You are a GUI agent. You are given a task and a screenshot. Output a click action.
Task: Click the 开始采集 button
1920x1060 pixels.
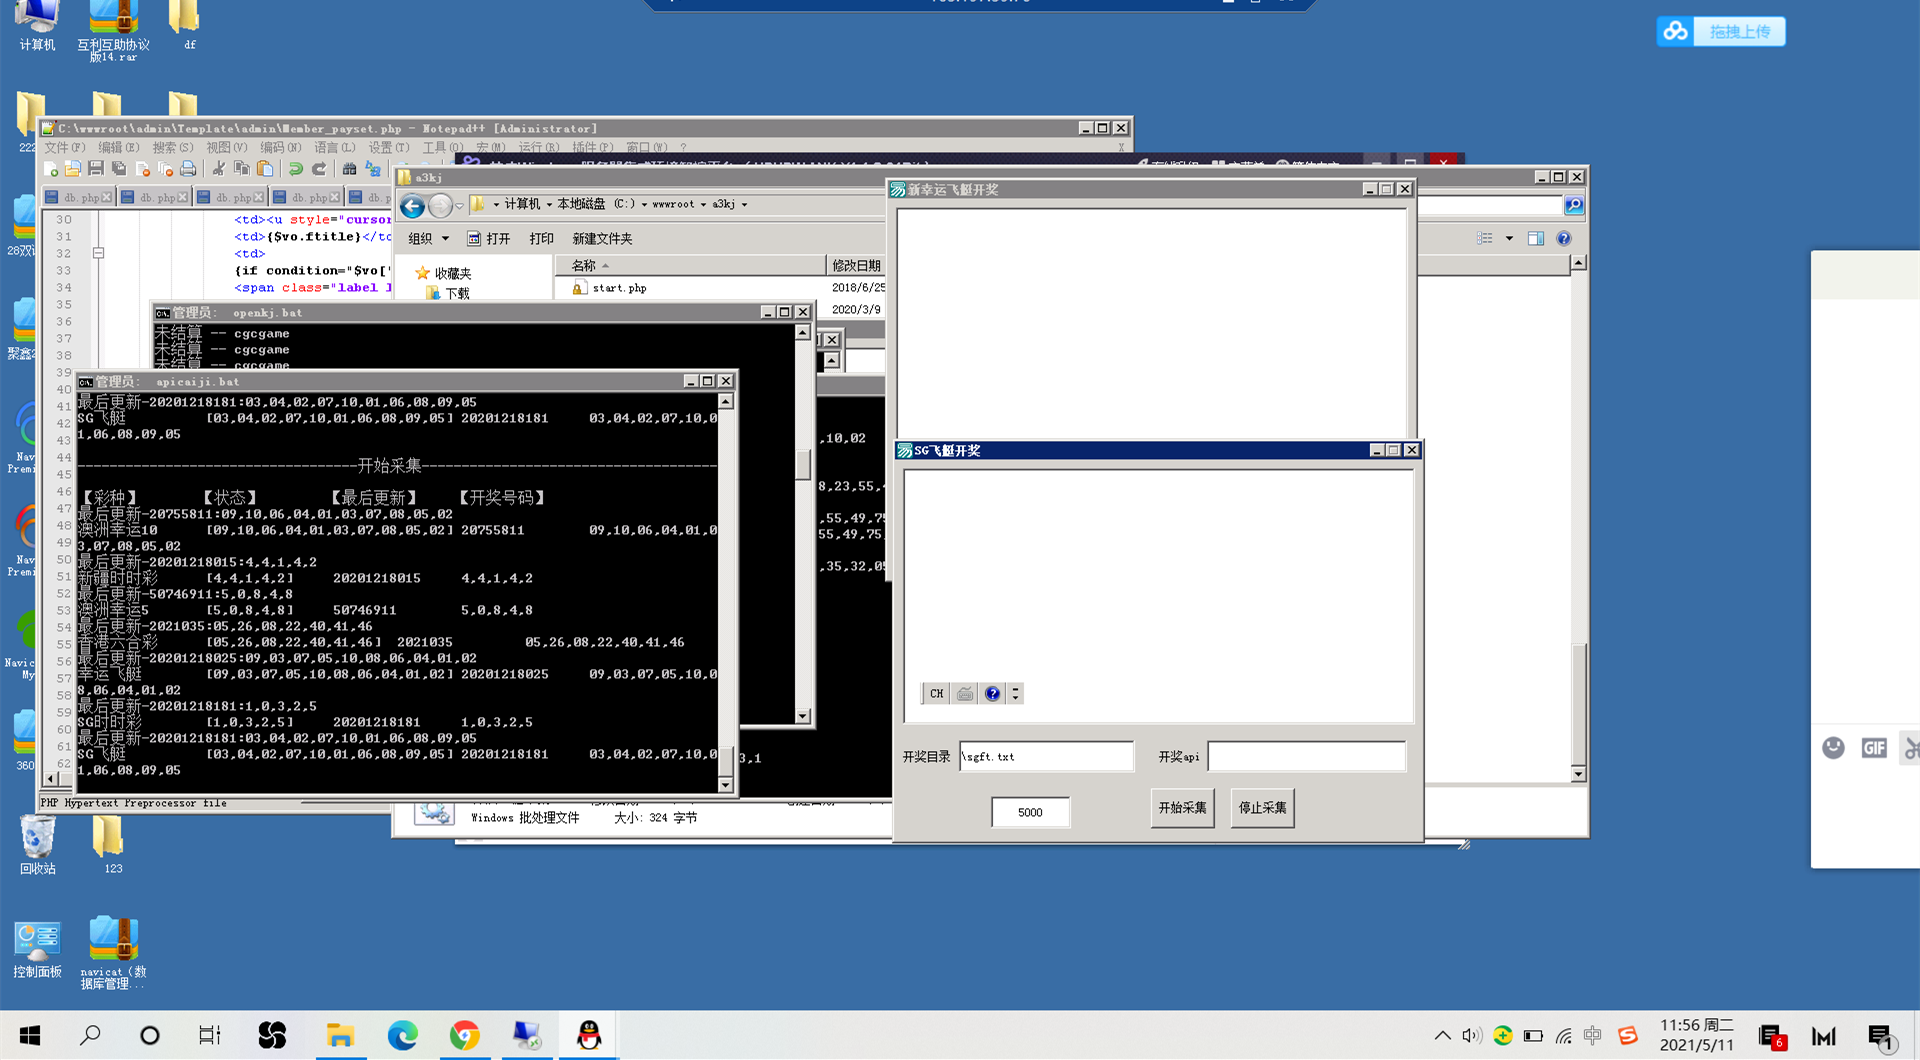1182,808
